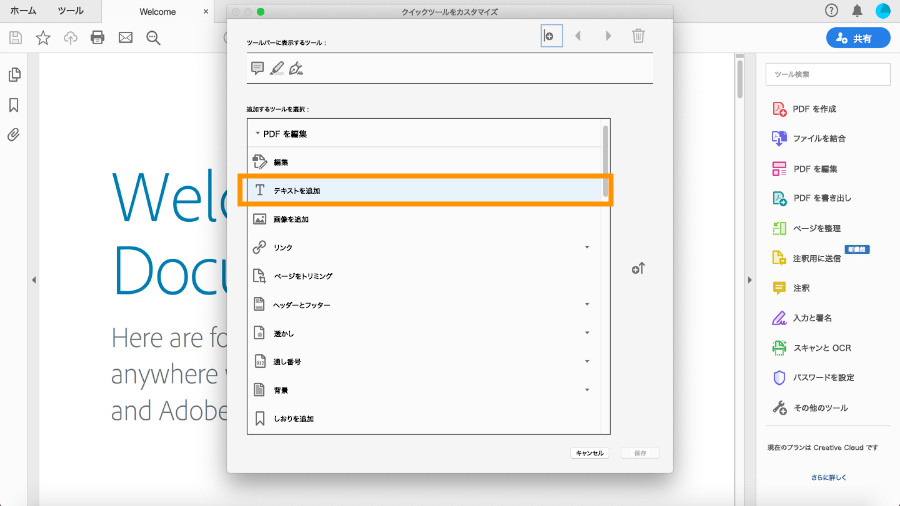Expand the 背景 dropdown arrow
Image resolution: width=900 pixels, height=506 pixels.
tap(587, 390)
